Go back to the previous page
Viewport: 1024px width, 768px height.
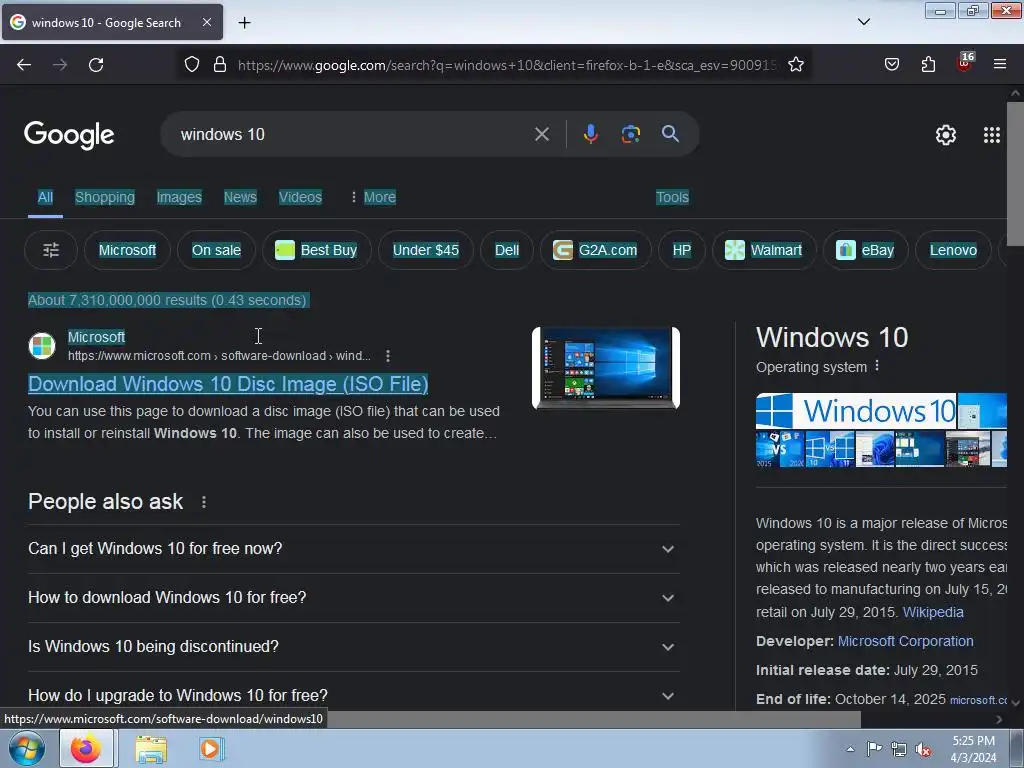(x=24, y=65)
